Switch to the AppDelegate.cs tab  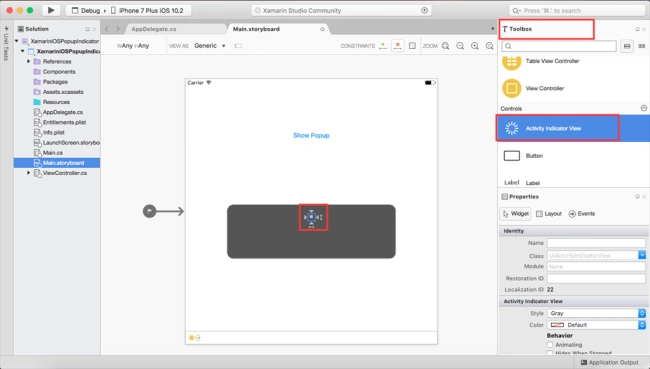154,29
